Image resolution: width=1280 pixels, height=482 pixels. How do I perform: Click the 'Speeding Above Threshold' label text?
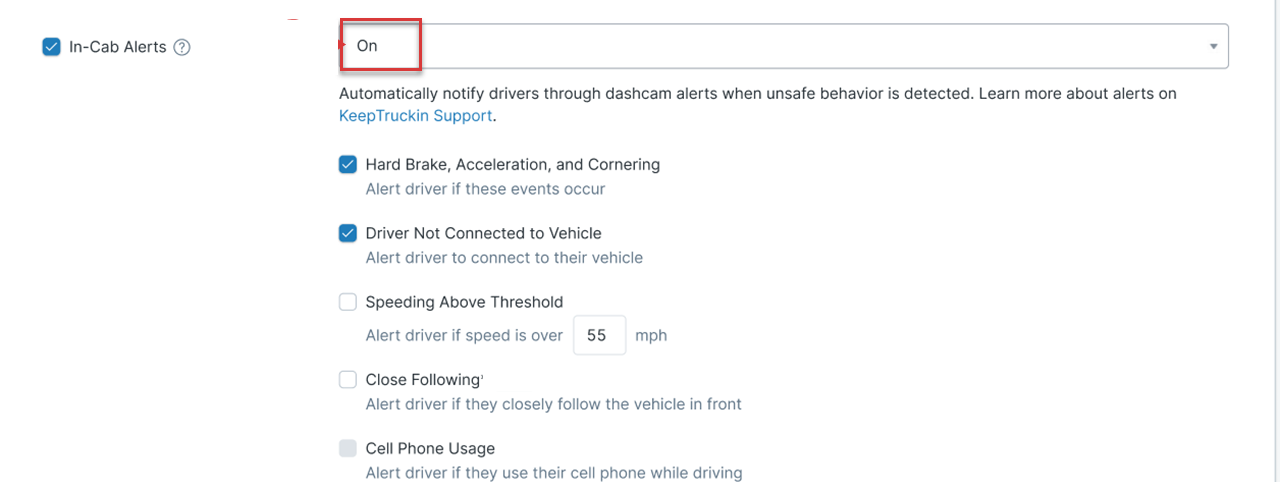(x=465, y=302)
